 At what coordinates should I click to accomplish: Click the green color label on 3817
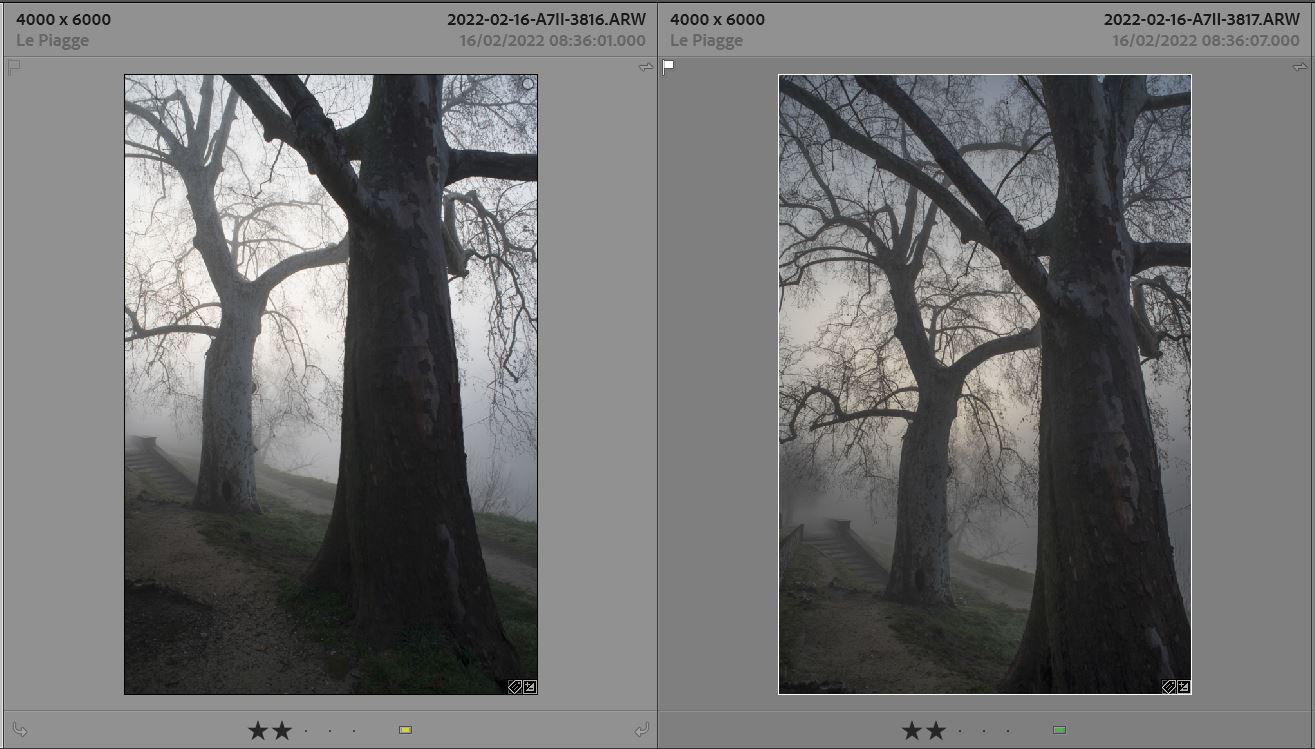click(1059, 731)
